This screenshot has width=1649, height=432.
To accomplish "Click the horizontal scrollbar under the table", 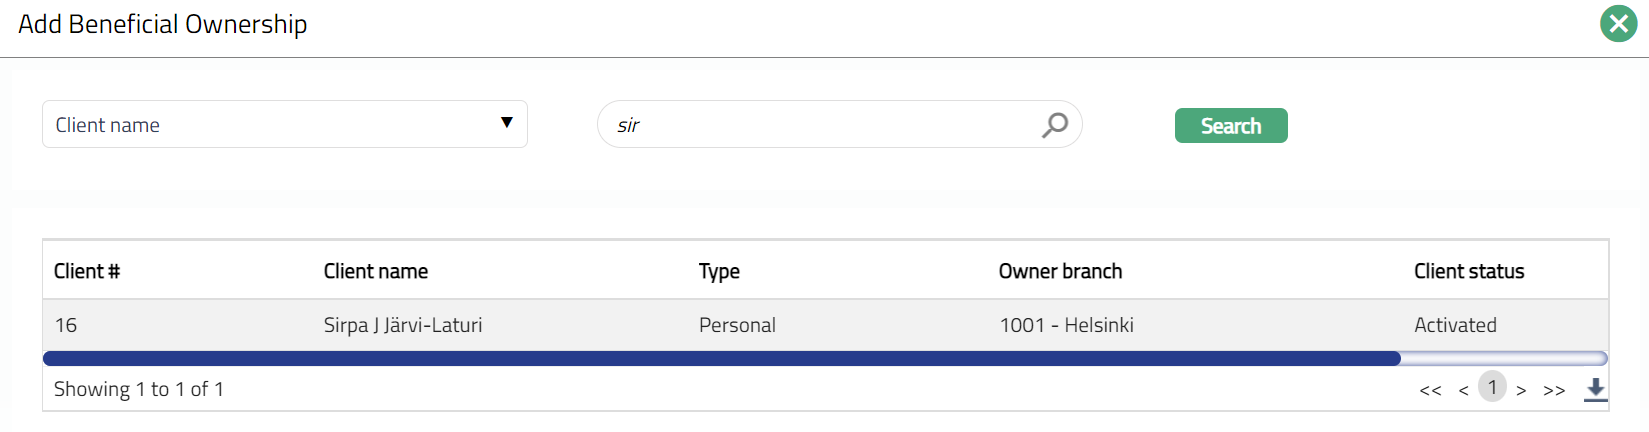I will 722,358.
